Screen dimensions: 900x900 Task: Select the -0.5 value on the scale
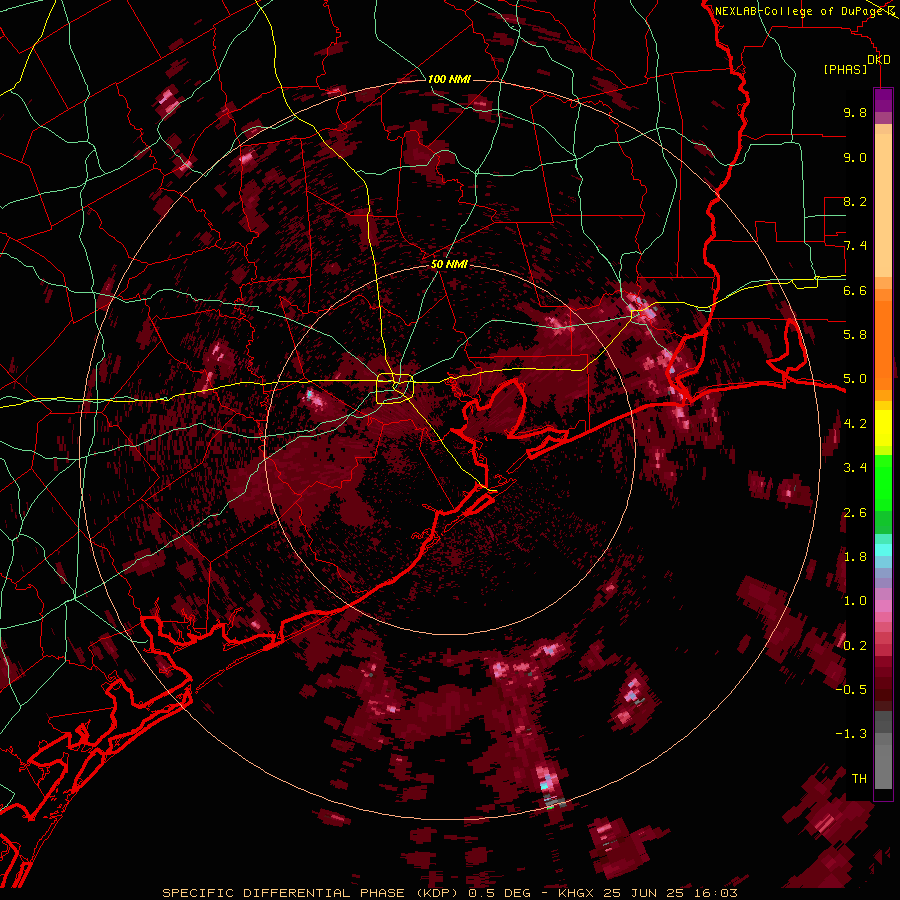point(851,690)
